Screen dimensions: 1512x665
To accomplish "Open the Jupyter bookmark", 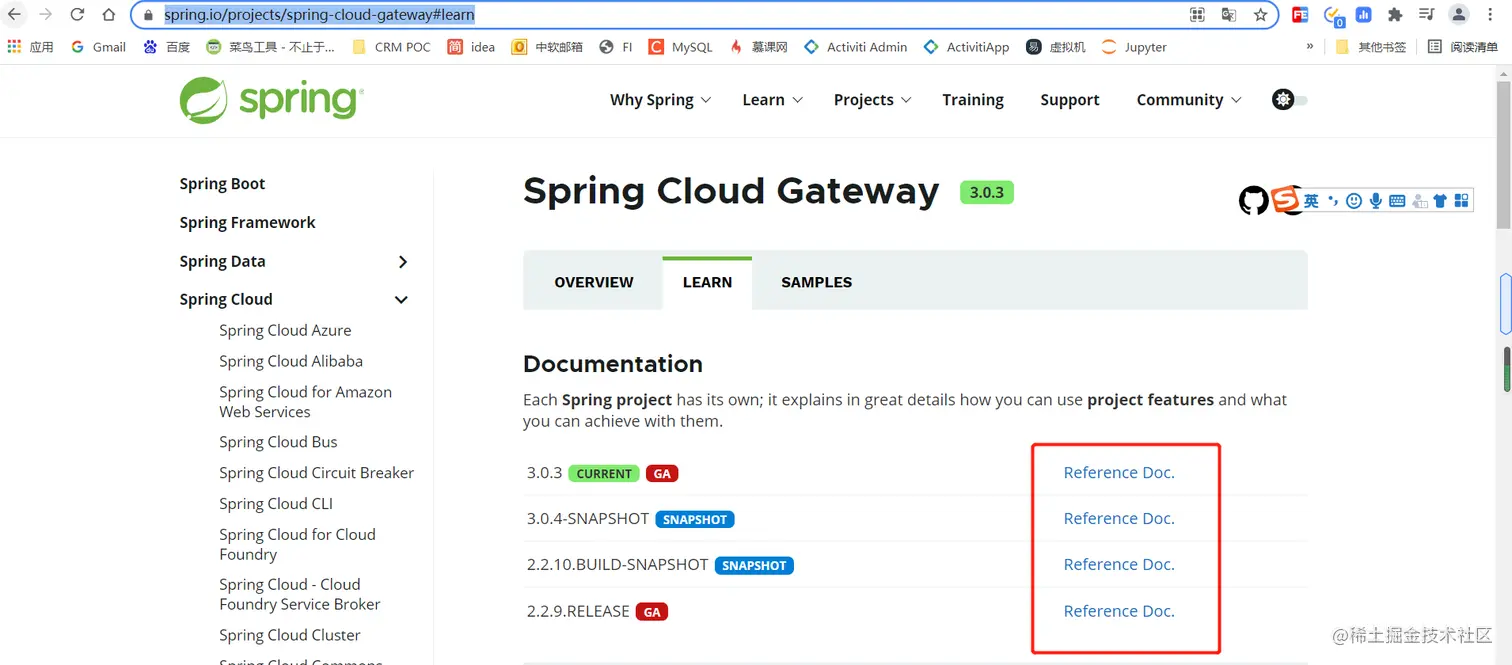I will click(x=1134, y=47).
